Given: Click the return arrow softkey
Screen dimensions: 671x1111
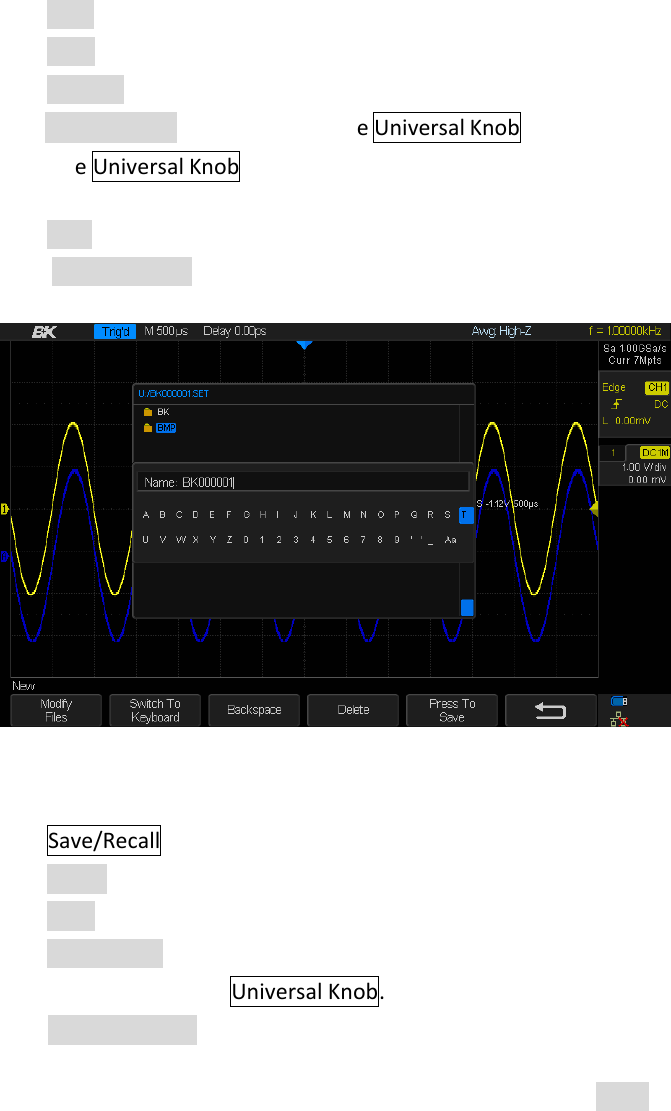Looking at the screenshot, I should (550, 710).
